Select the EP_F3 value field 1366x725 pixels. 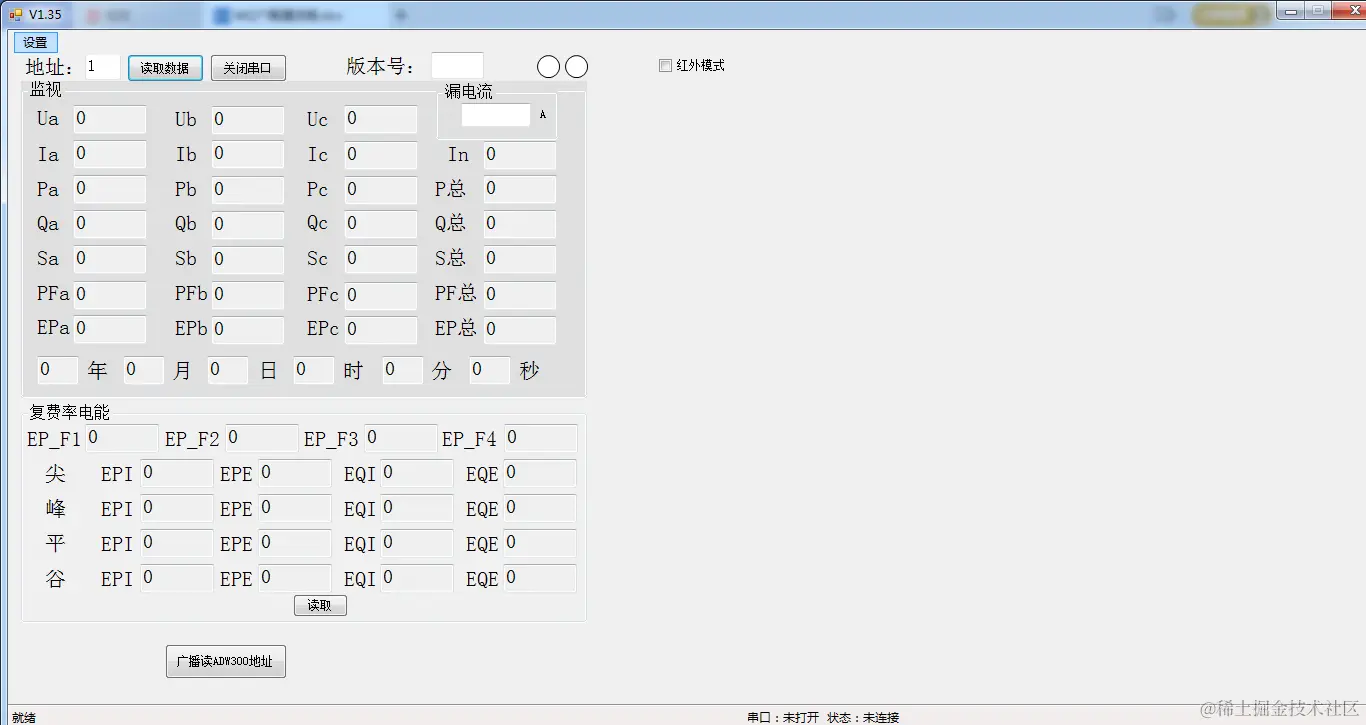click(x=401, y=438)
